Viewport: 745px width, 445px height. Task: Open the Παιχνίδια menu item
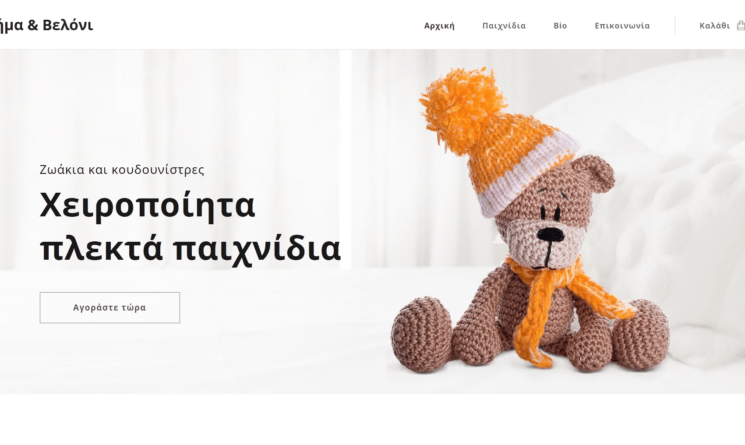click(x=504, y=26)
